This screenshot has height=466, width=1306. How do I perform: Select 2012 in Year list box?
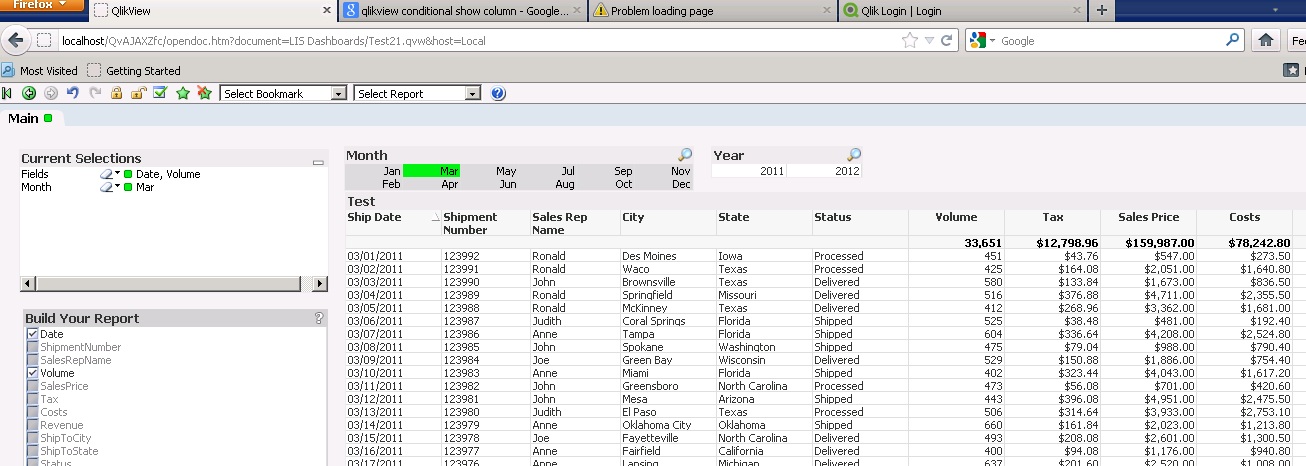(x=824, y=171)
